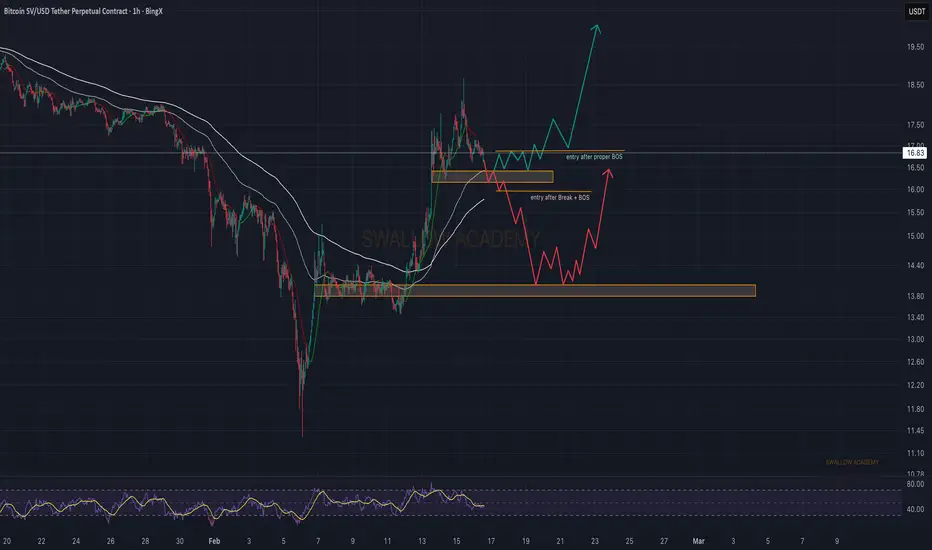Viewport: 932px width, 550px height.
Task: Click the date 21 on time axis
Action: pos(560,541)
